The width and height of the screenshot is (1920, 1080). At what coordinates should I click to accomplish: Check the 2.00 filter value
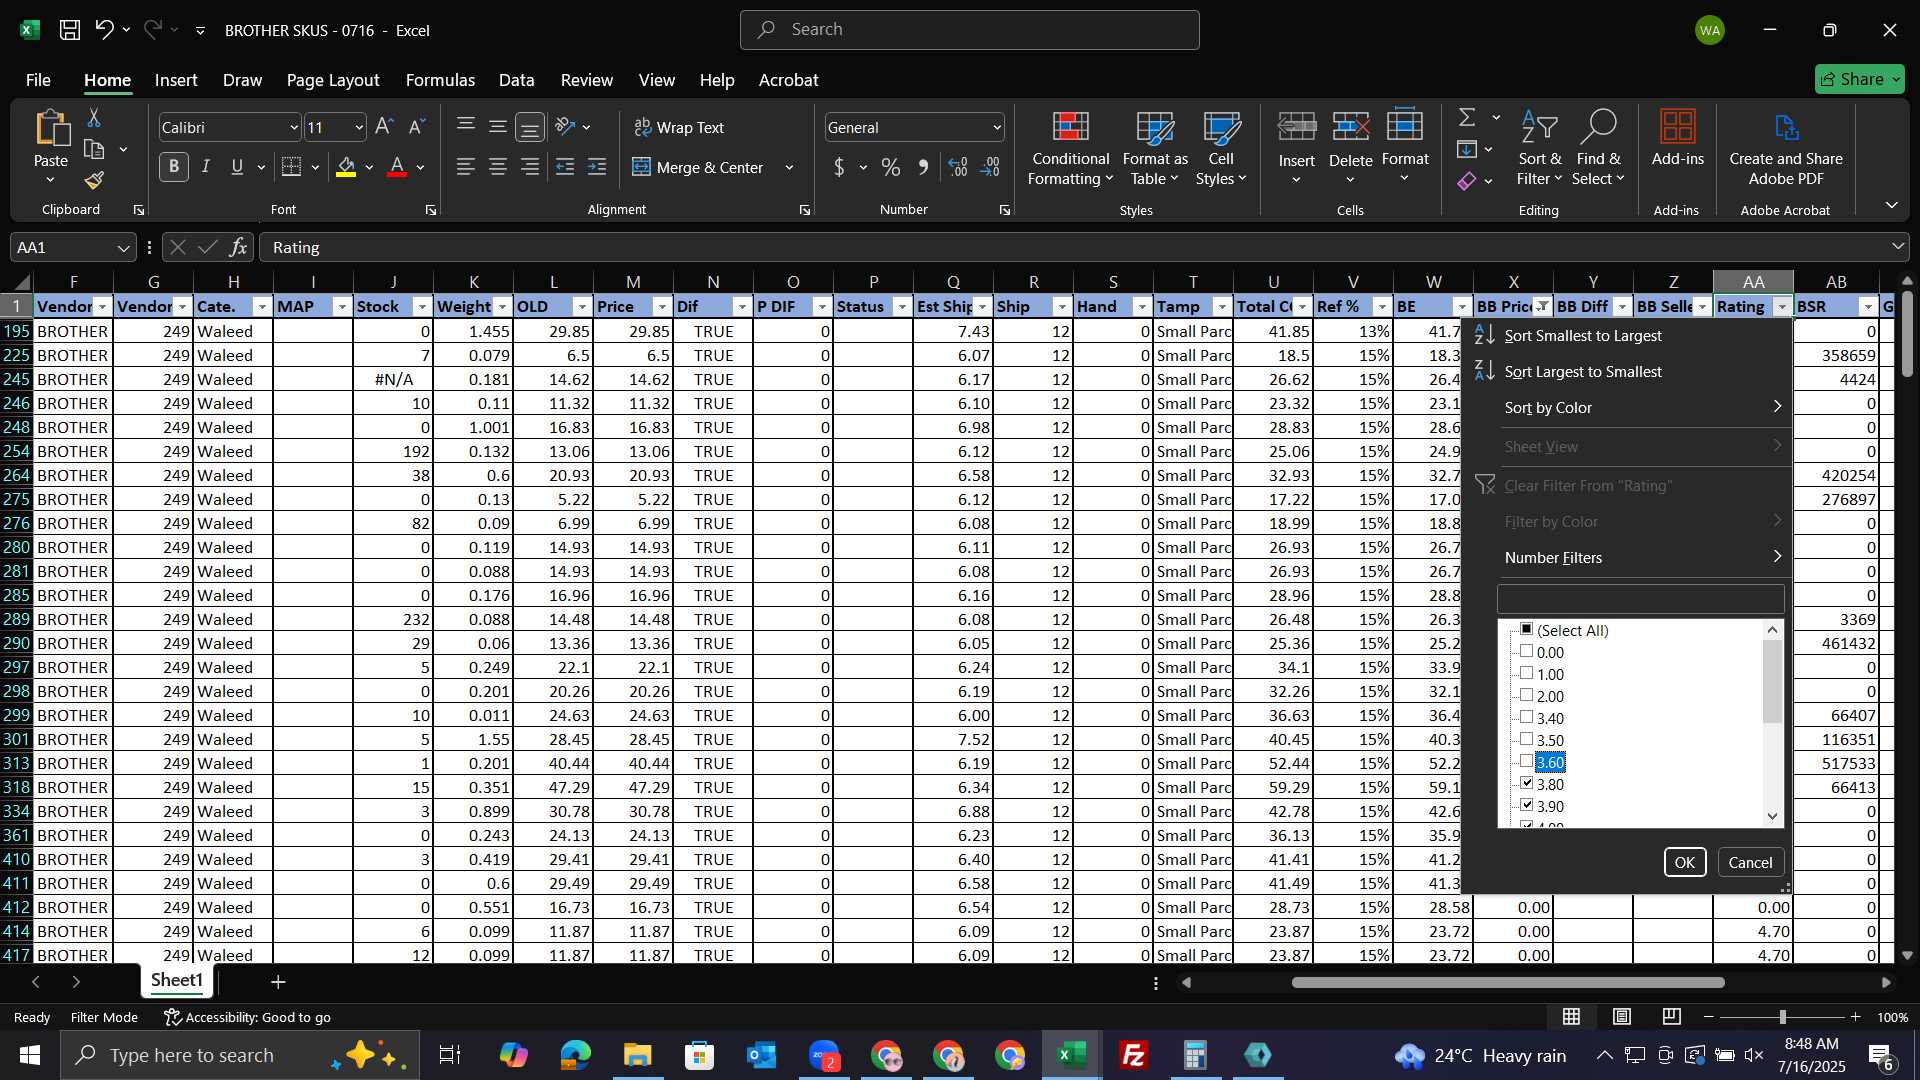(x=1526, y=695)
